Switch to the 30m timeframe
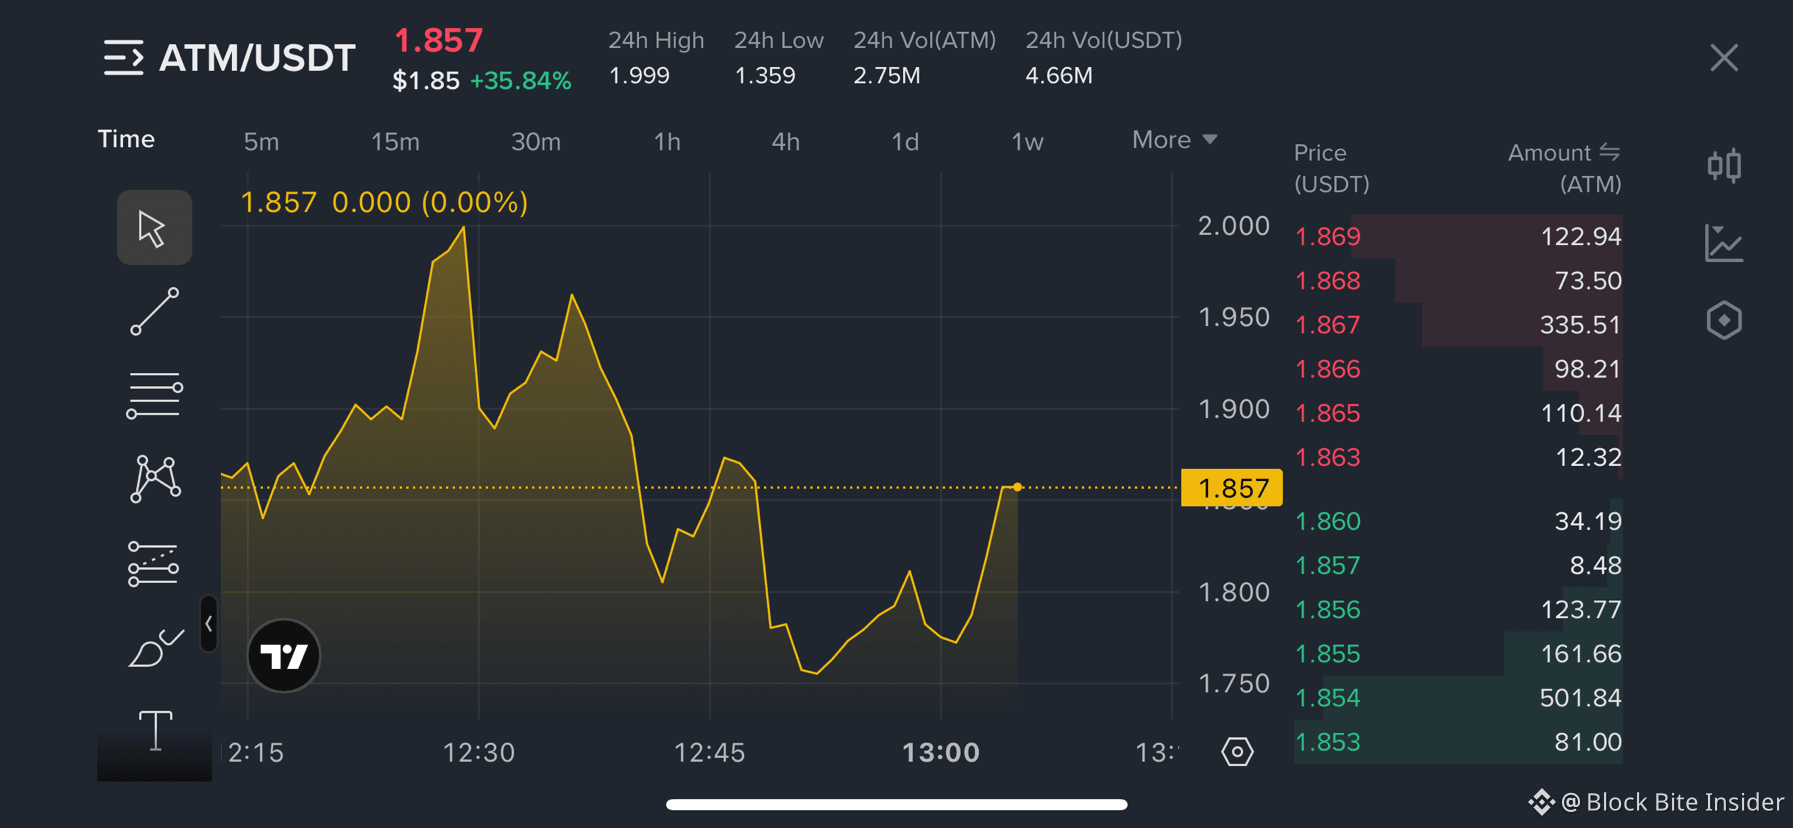1793x828 pixels. [x=536, y=141]
